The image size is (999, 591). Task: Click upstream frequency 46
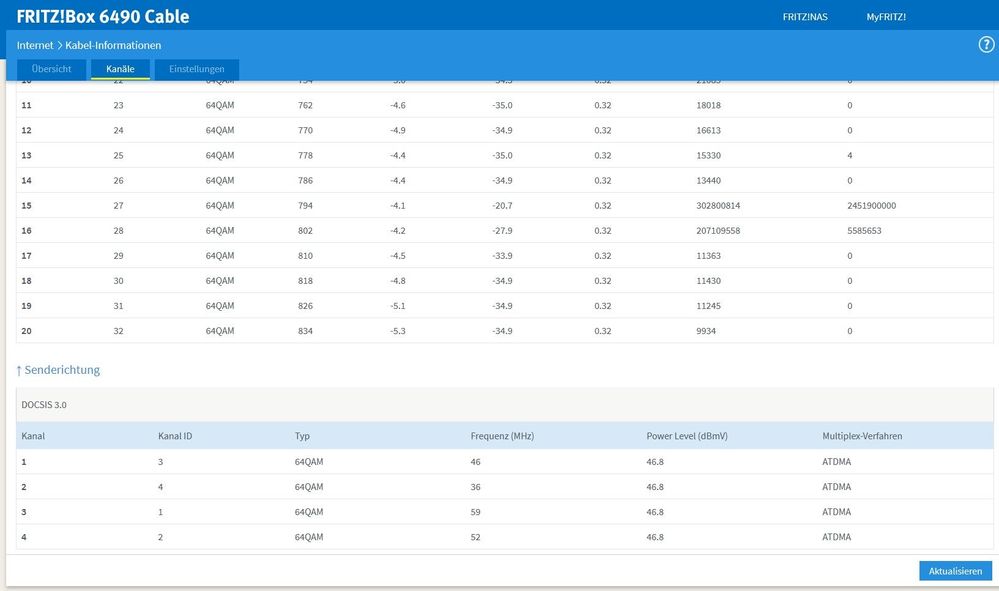pyautogui.click(x=475, y=462)
